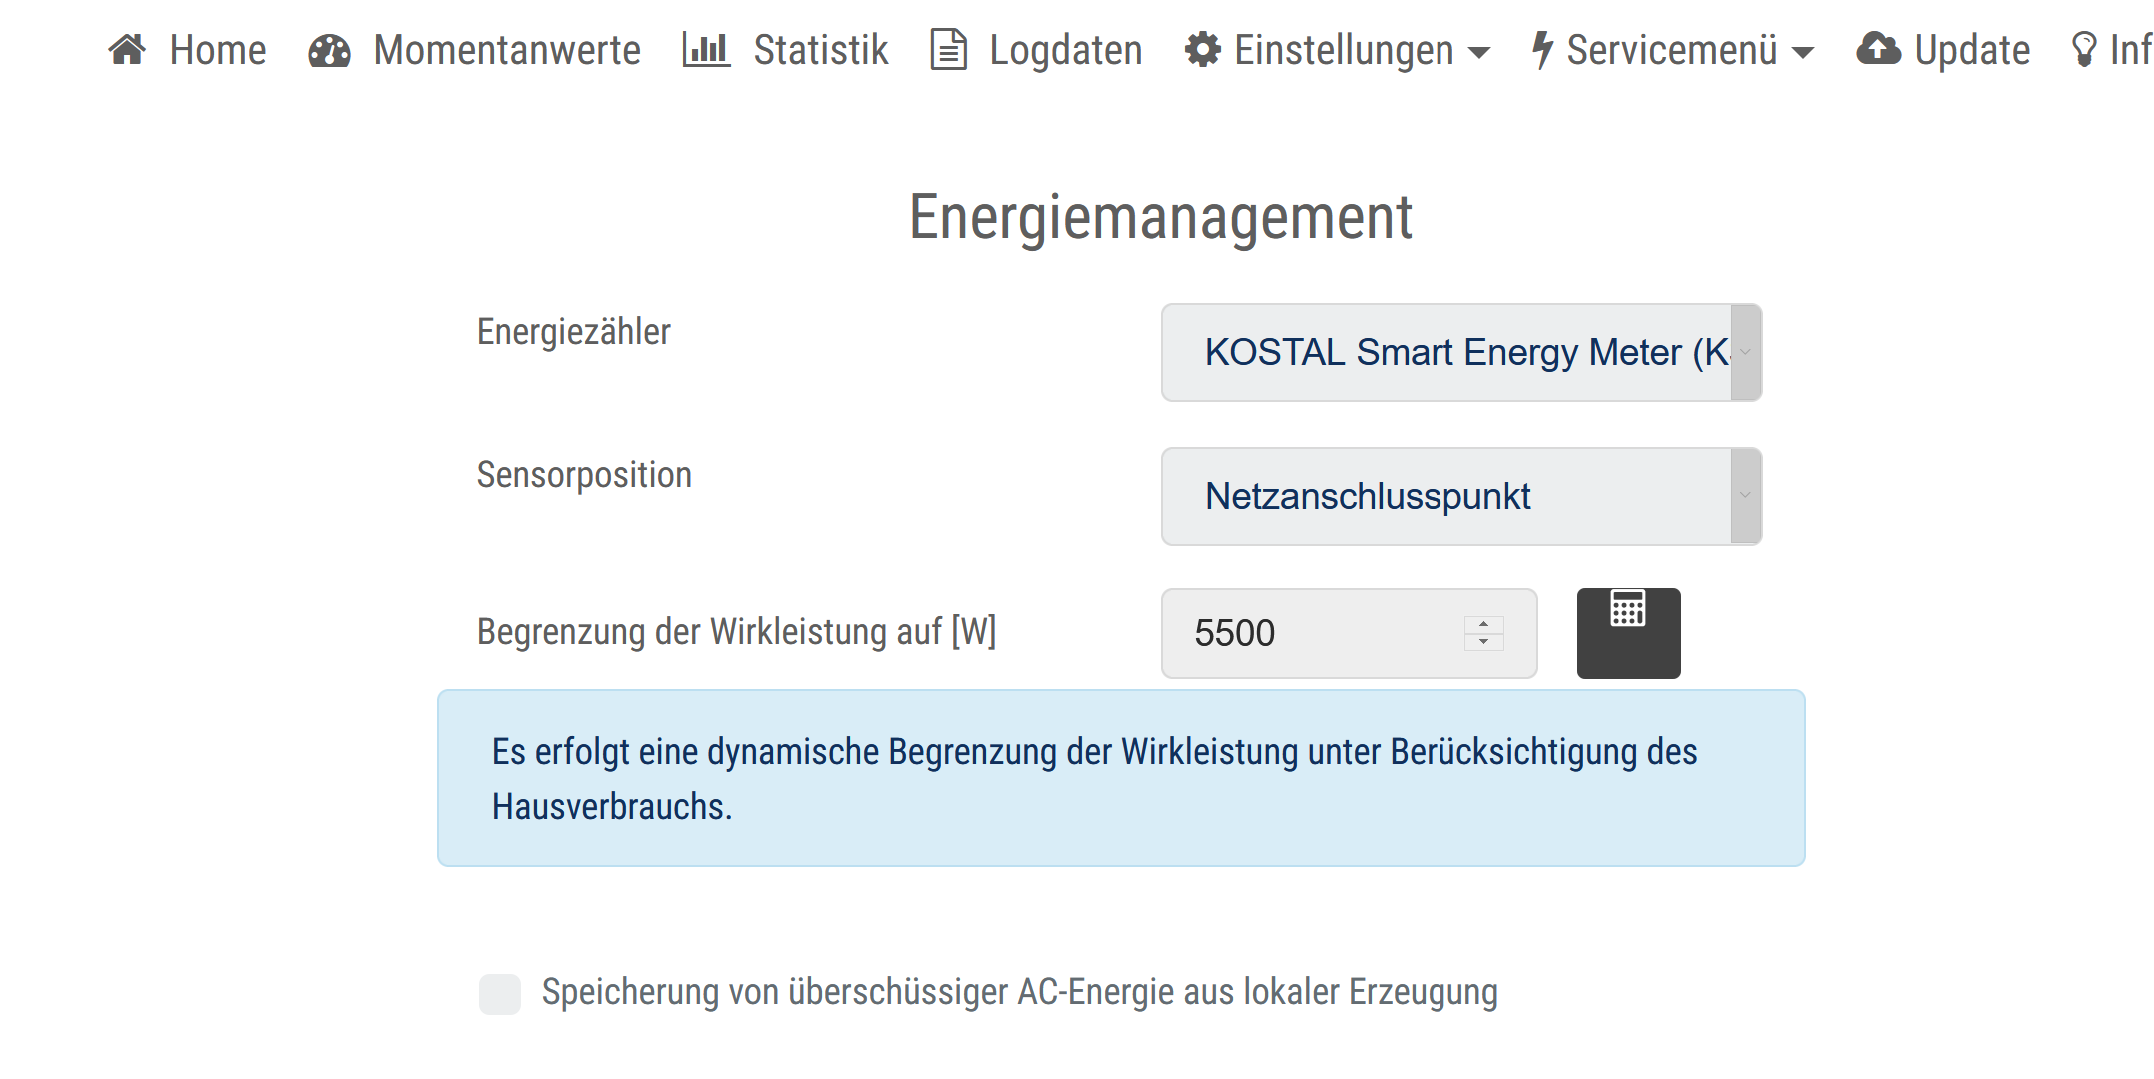Image resolution: width=2154 pixels, height=1079 pixels.
Task: Open the Statistik page
Action: tap(786, 50)
